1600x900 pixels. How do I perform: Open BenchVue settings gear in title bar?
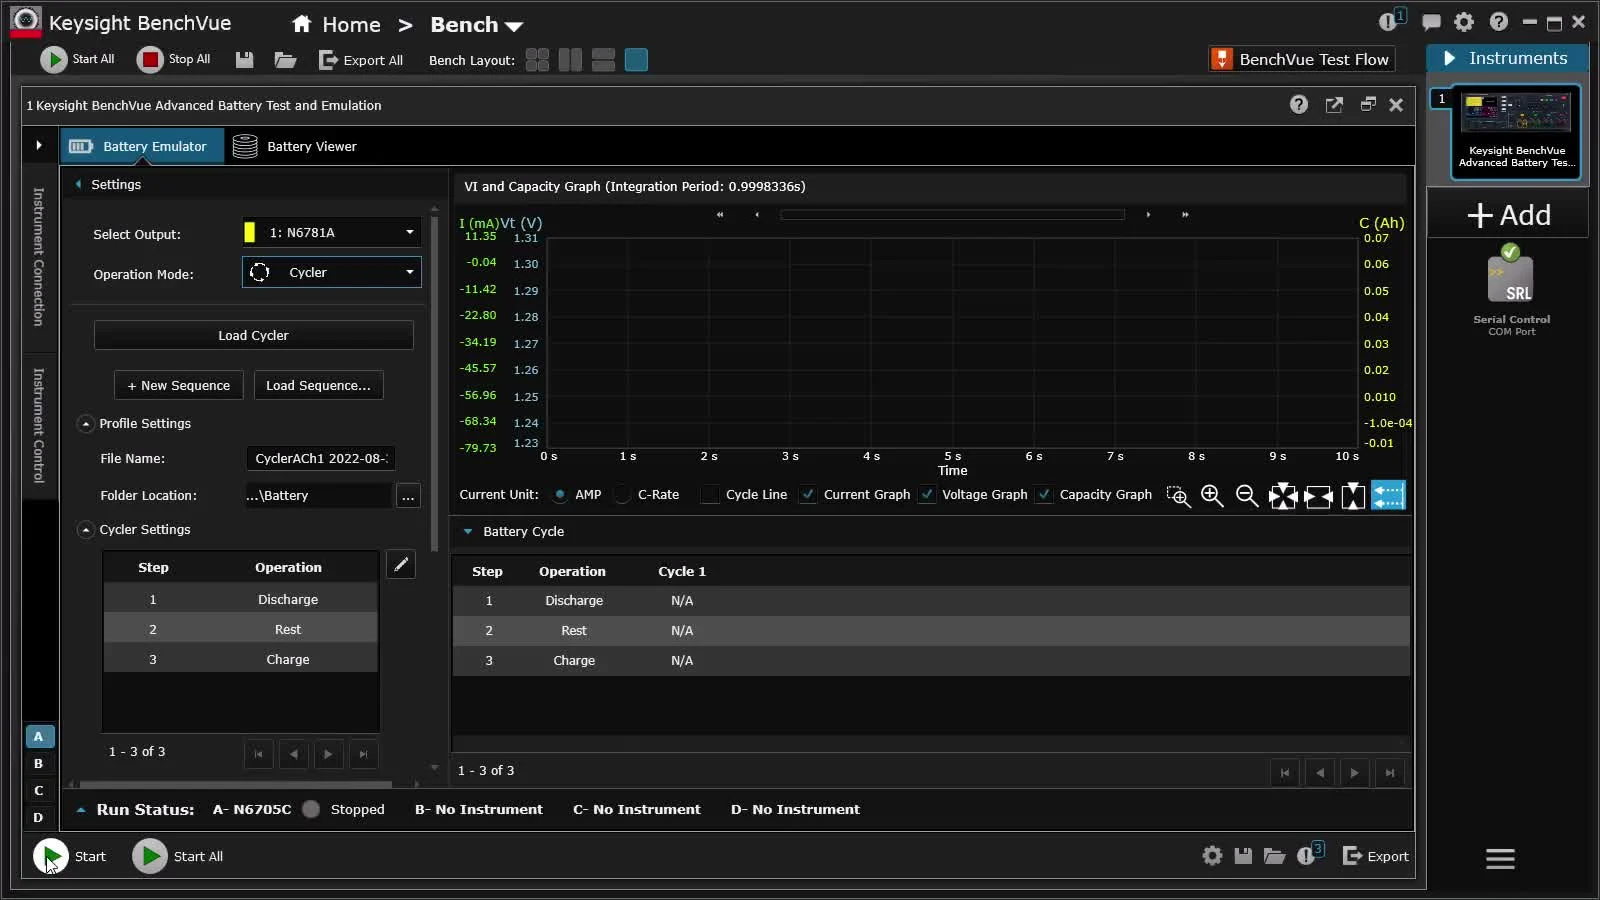point(1464,22)
